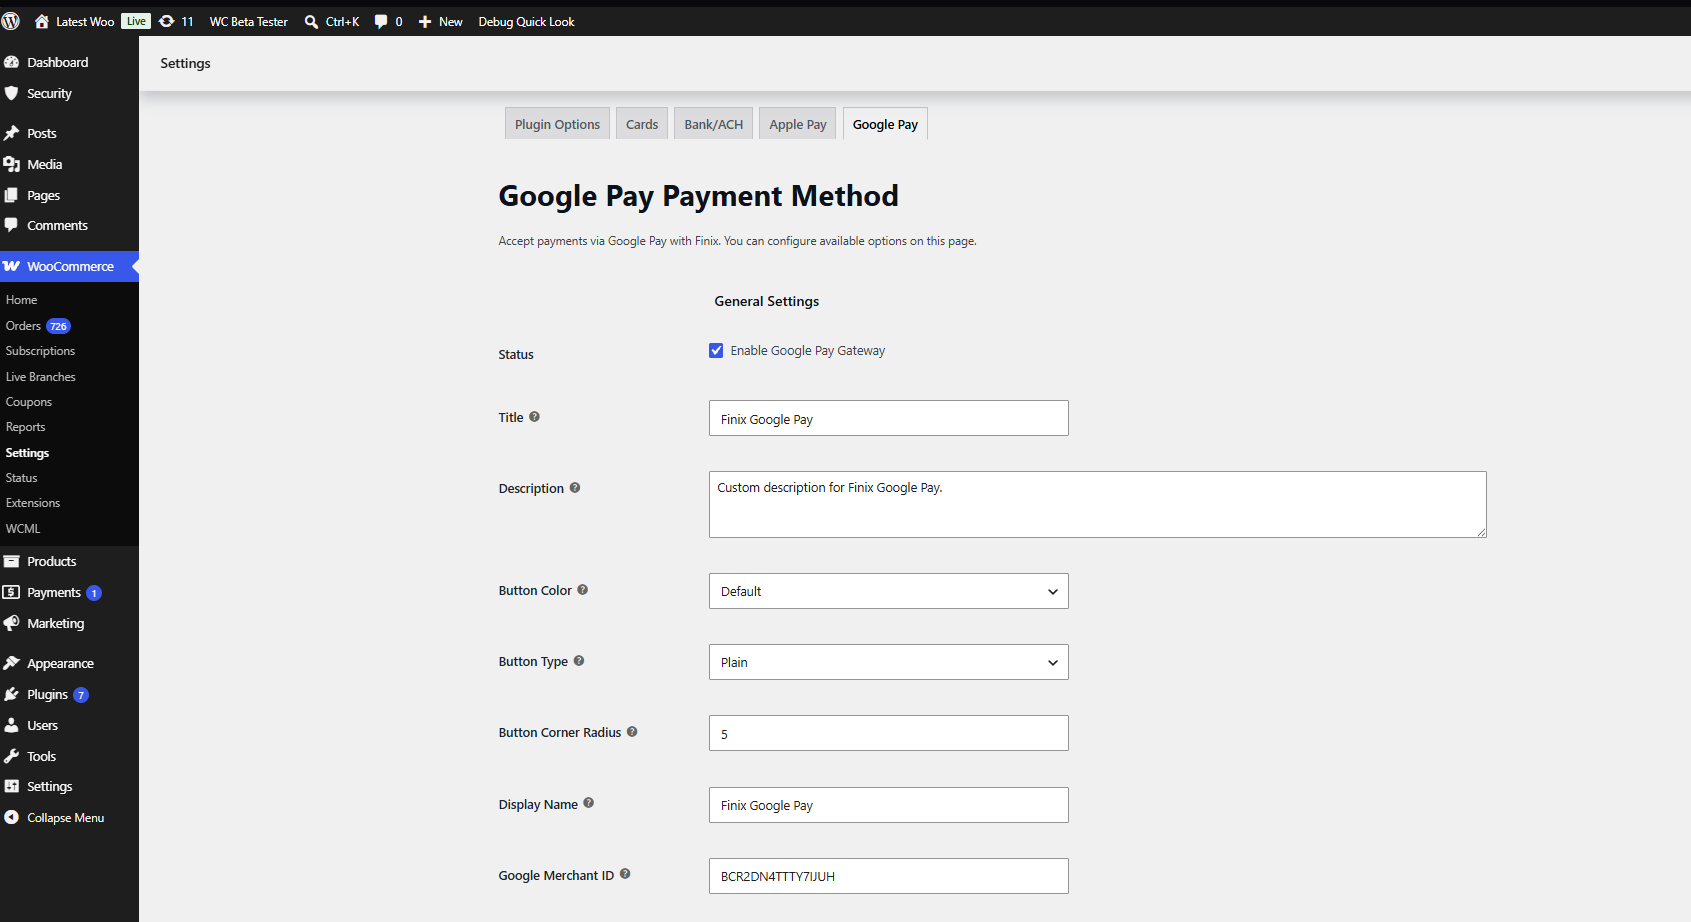Screen dimensions: 1691x922
Task: Click the help icon next to Button Color
Action: coord(583,590)
